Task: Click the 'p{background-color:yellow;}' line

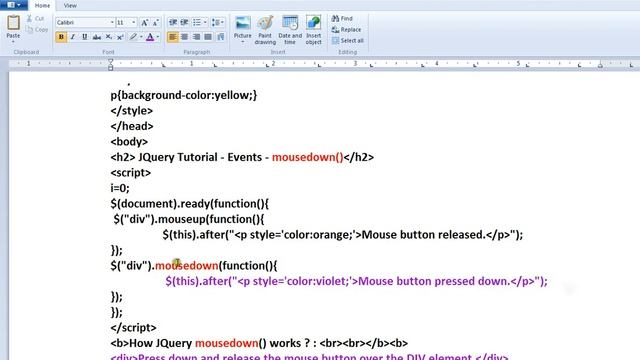Action: [184, 95]
